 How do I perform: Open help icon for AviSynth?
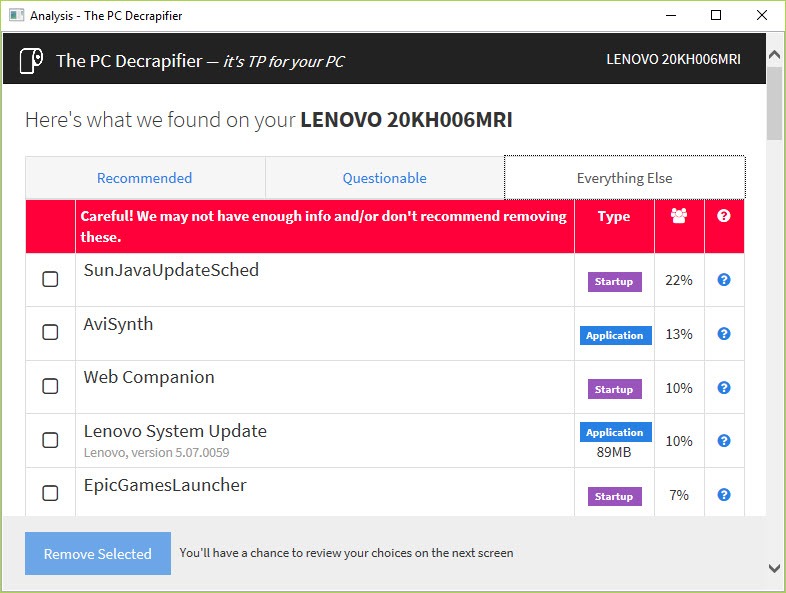pos(724,334)
